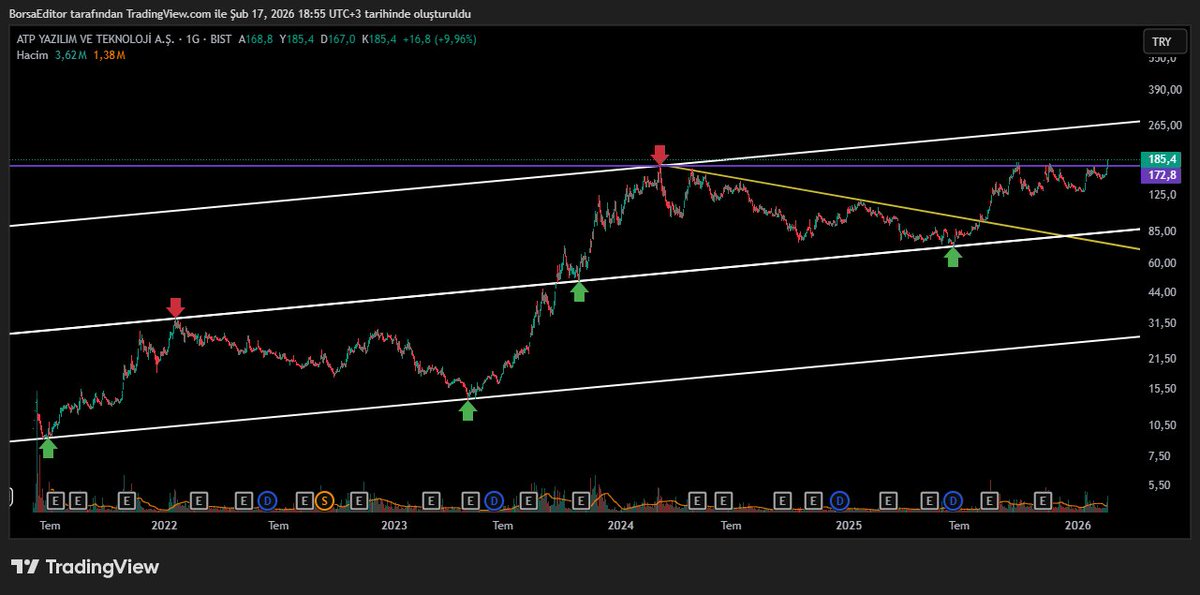This screenshot has width=1200, height=595.
Task: Click the E marker immediately left of S marker
Action: [x=303, y=499]
